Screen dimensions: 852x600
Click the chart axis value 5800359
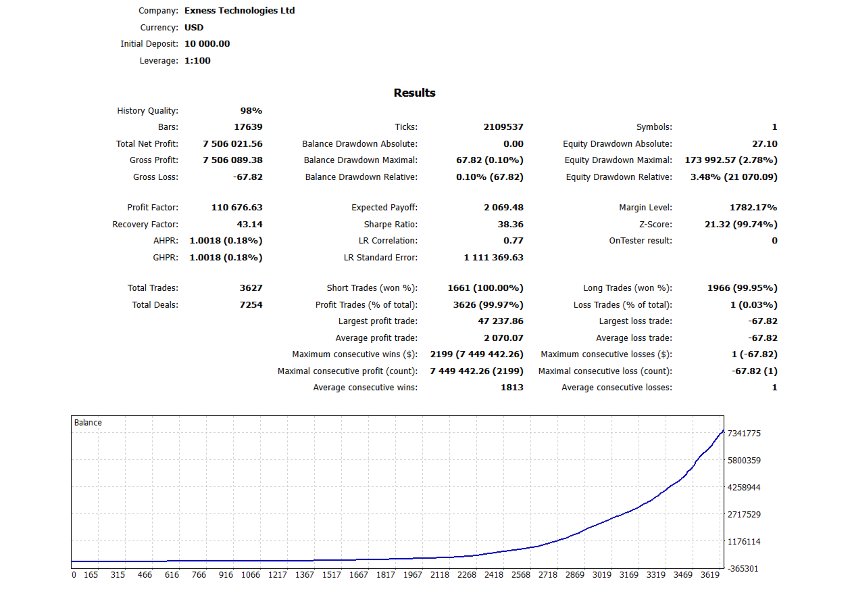point(744,460)
